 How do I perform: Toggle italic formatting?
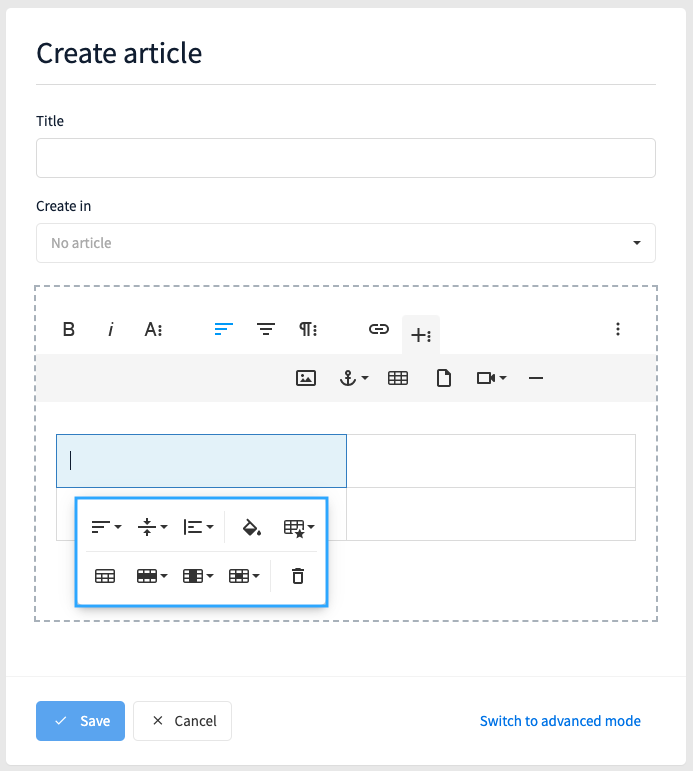111,329
